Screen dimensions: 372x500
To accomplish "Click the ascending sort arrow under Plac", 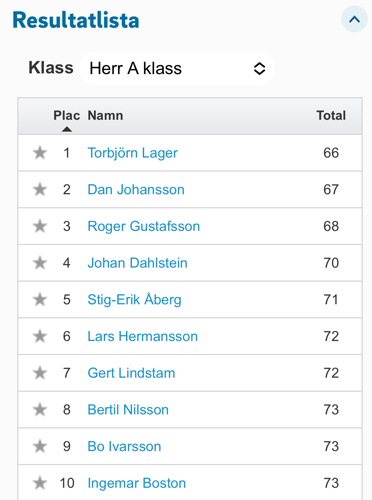I will [x=67, y=129].
